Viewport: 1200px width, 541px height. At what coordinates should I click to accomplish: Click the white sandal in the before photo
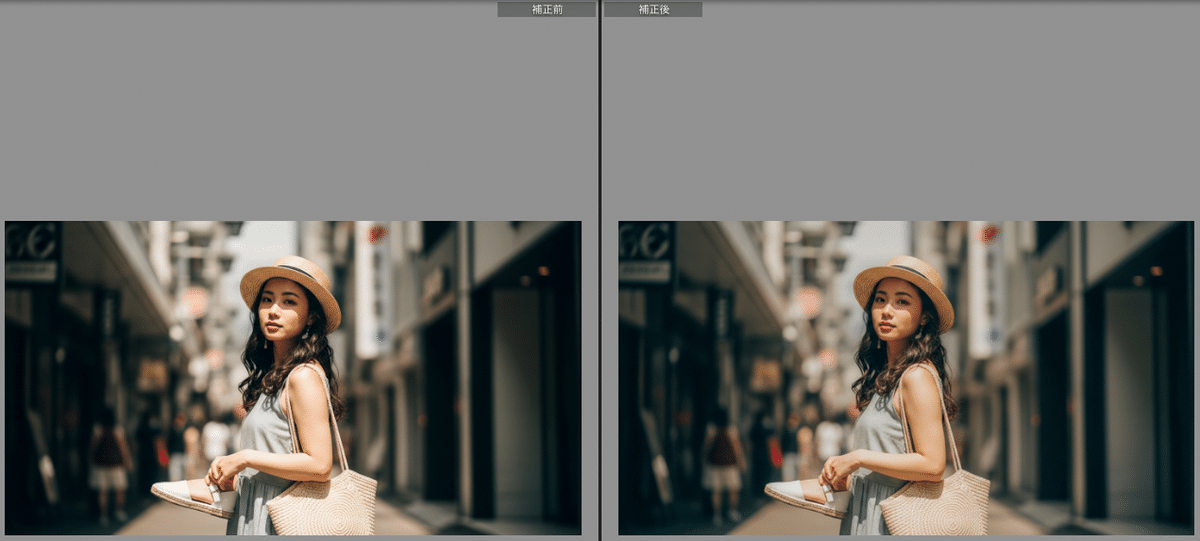coord(193,494)
